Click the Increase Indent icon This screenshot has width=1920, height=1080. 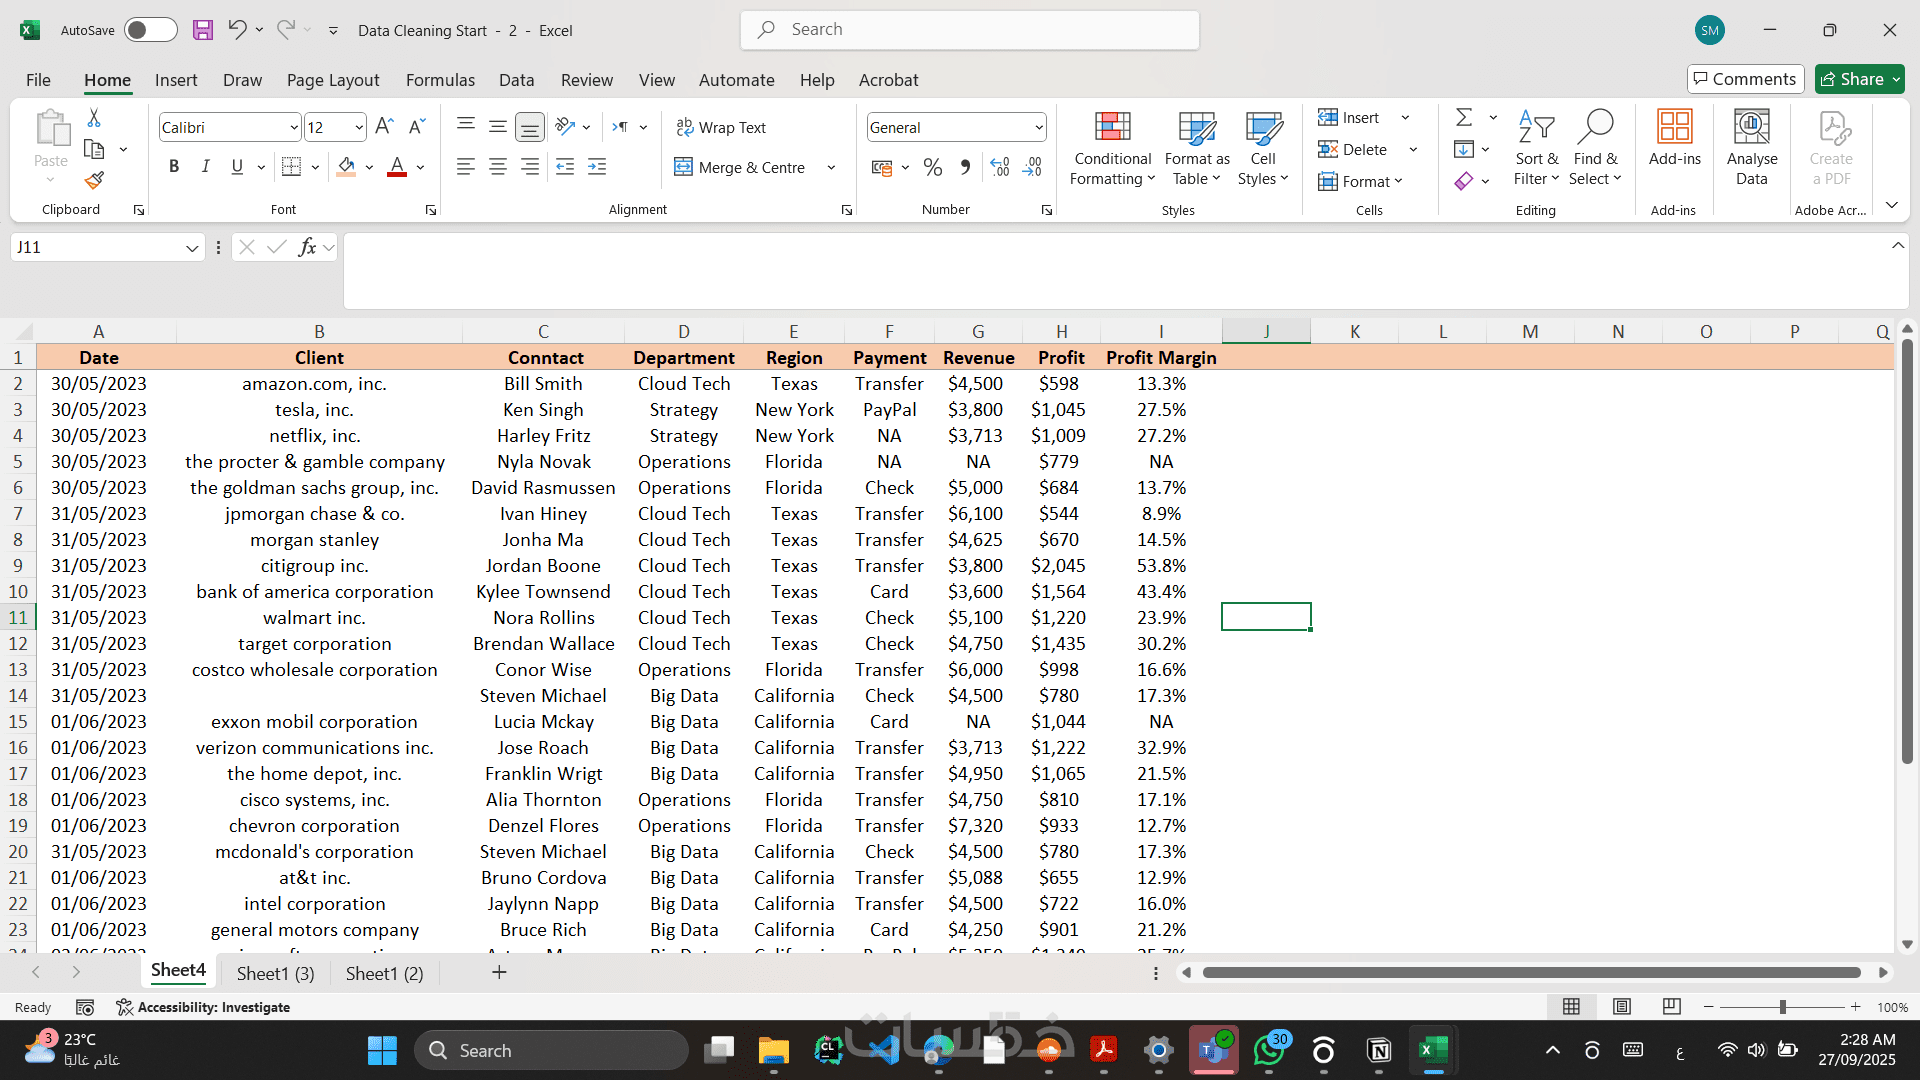[x=597, y=168]
